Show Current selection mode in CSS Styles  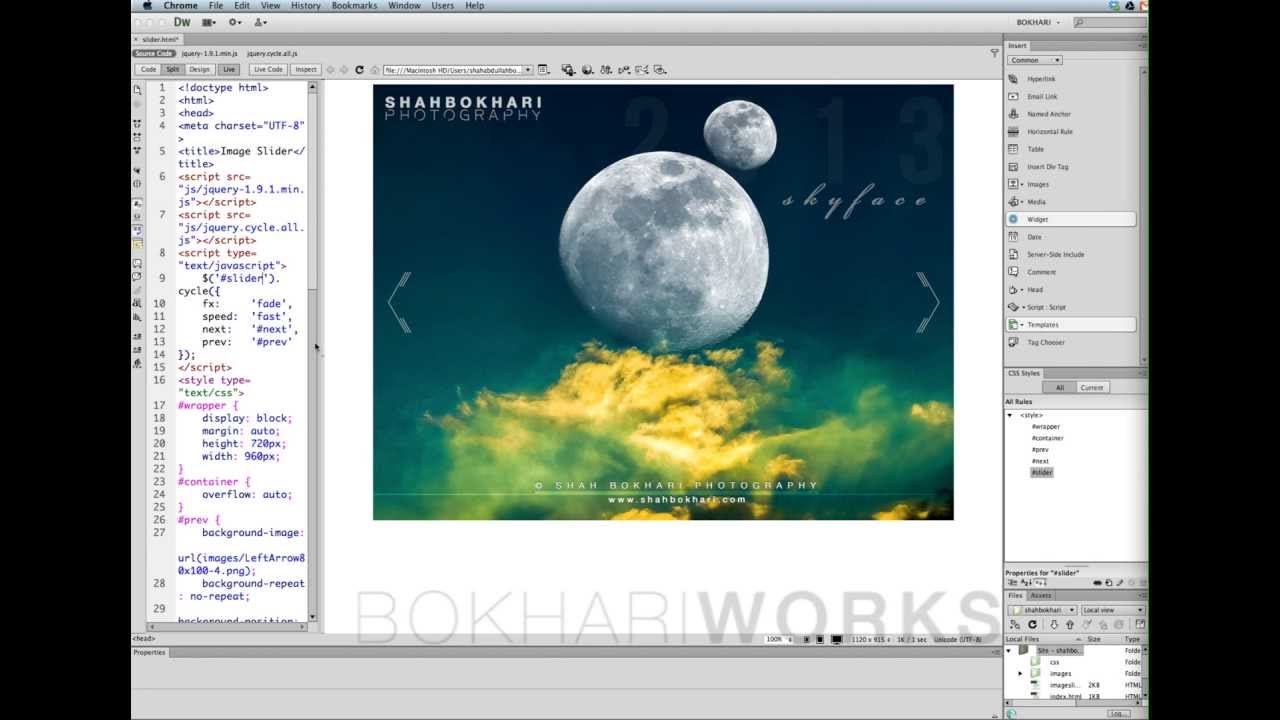(x=1092, y=388)
